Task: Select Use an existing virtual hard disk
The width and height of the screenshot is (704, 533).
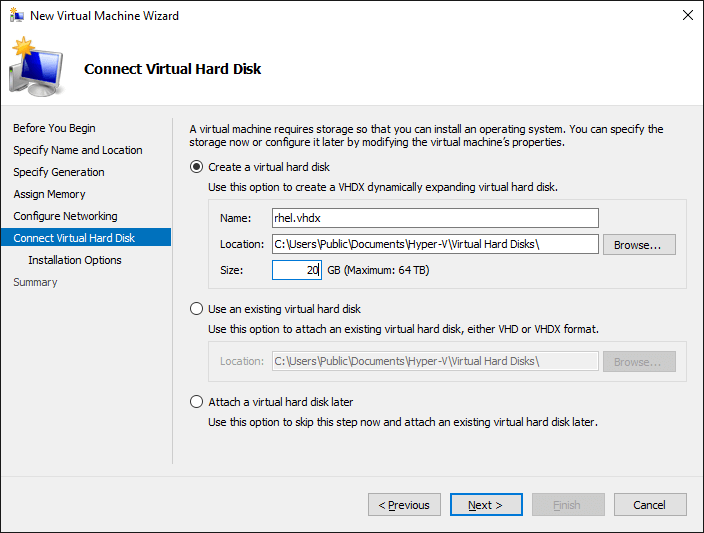Action: (x=196, y=309)
